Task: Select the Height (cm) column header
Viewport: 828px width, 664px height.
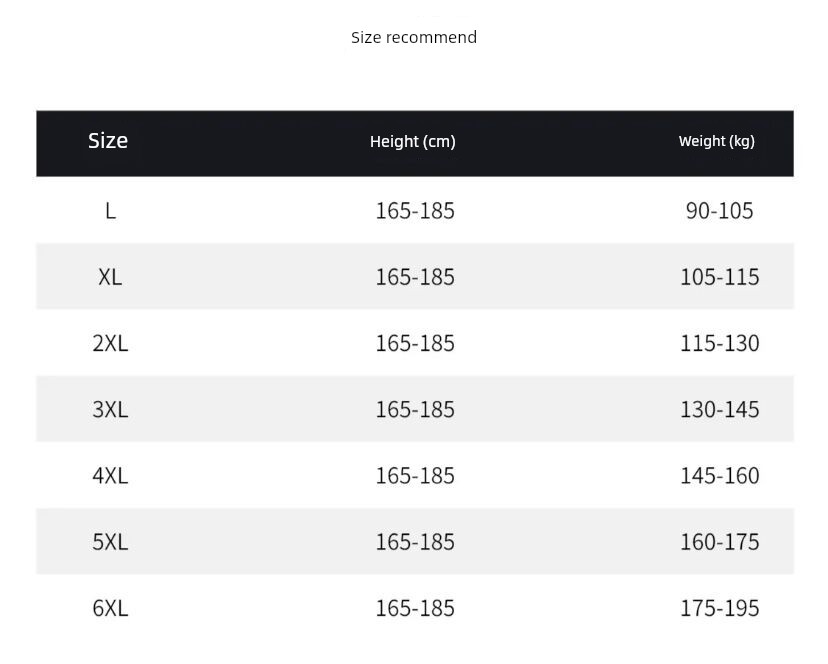Action: [x=413, y=142]
